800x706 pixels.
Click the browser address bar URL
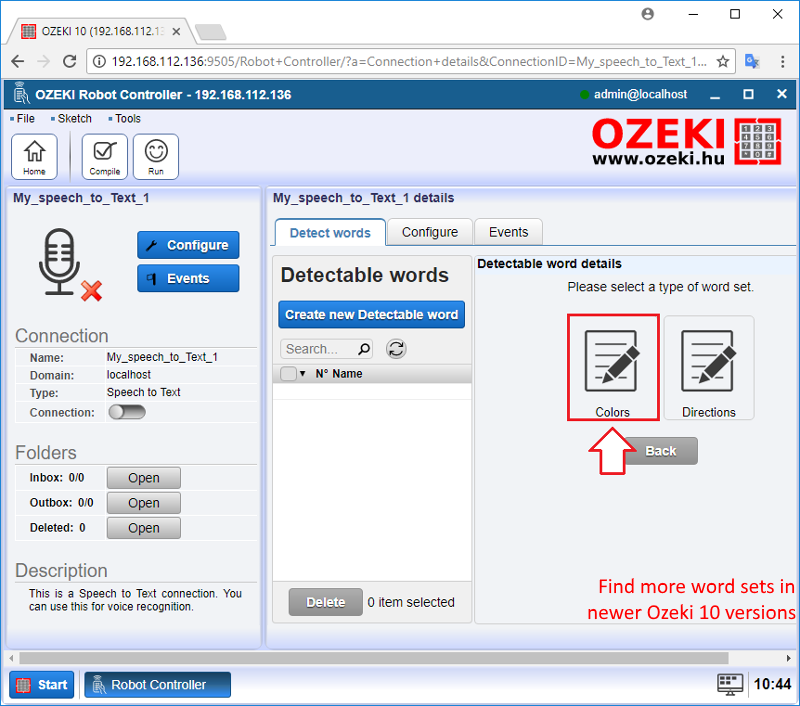tap(409, 62)
